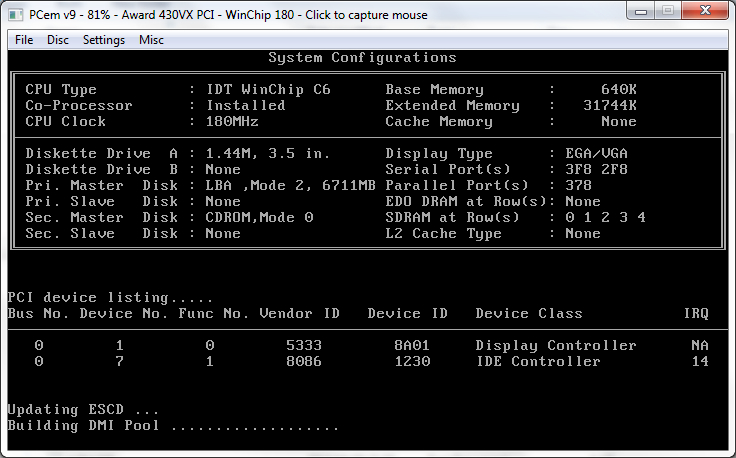
Task: Open the File menu
Action: point(24,40)
